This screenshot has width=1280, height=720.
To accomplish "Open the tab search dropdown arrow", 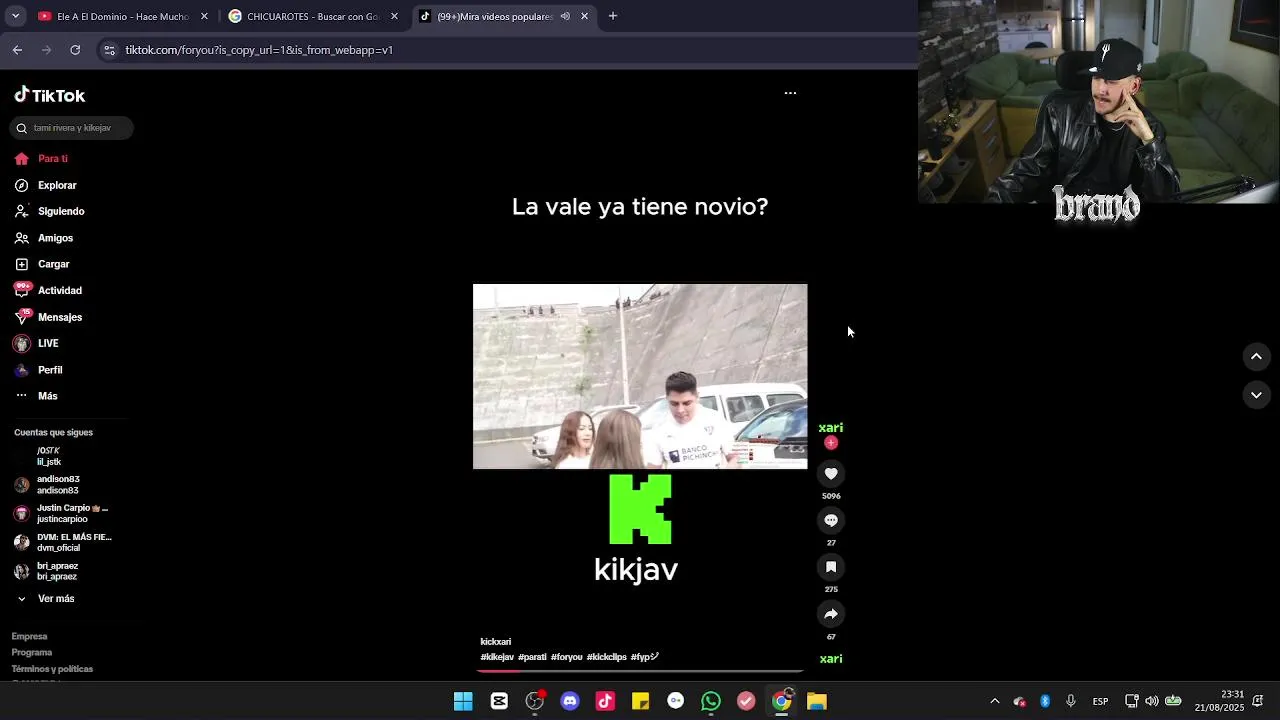I will click(x=15, y=16).
